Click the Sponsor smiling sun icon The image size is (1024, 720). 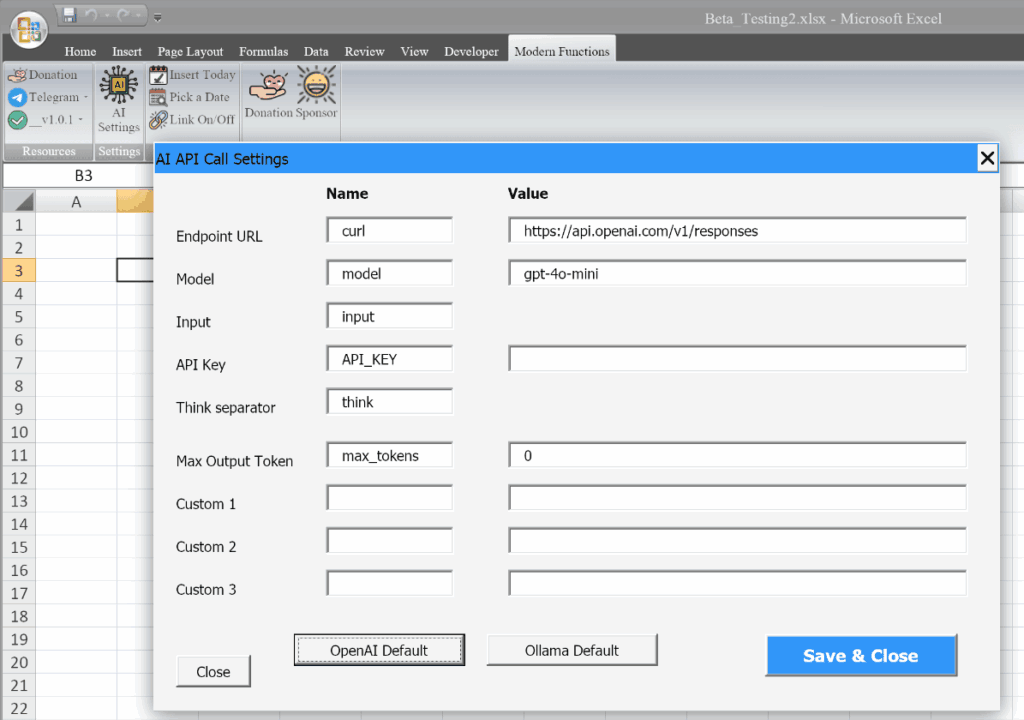317,84
